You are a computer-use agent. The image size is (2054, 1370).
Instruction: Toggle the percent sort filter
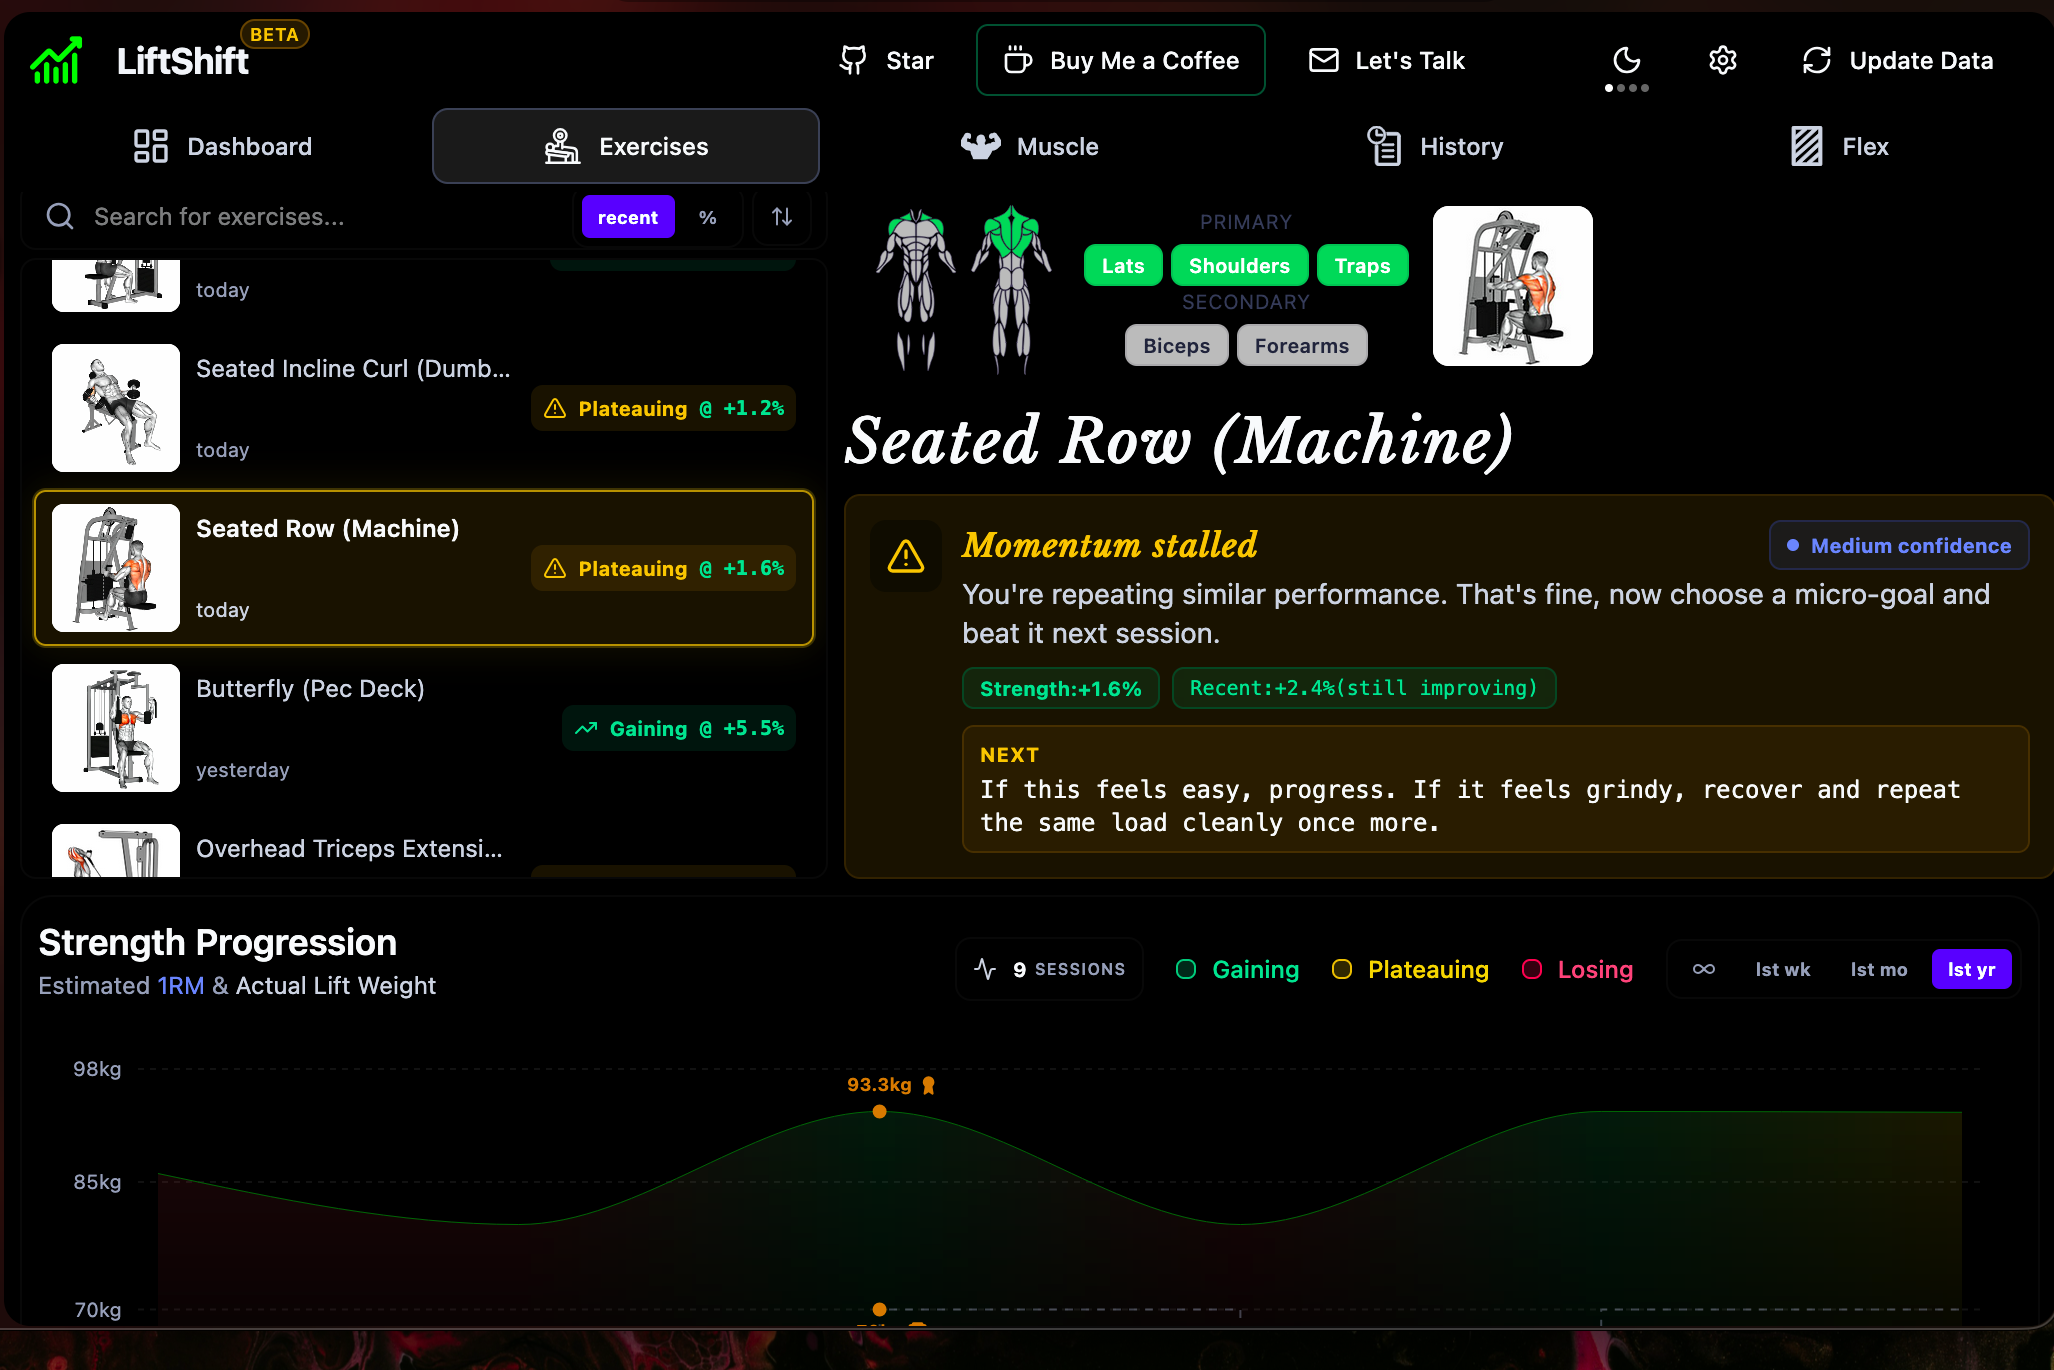tap(707, 217)
